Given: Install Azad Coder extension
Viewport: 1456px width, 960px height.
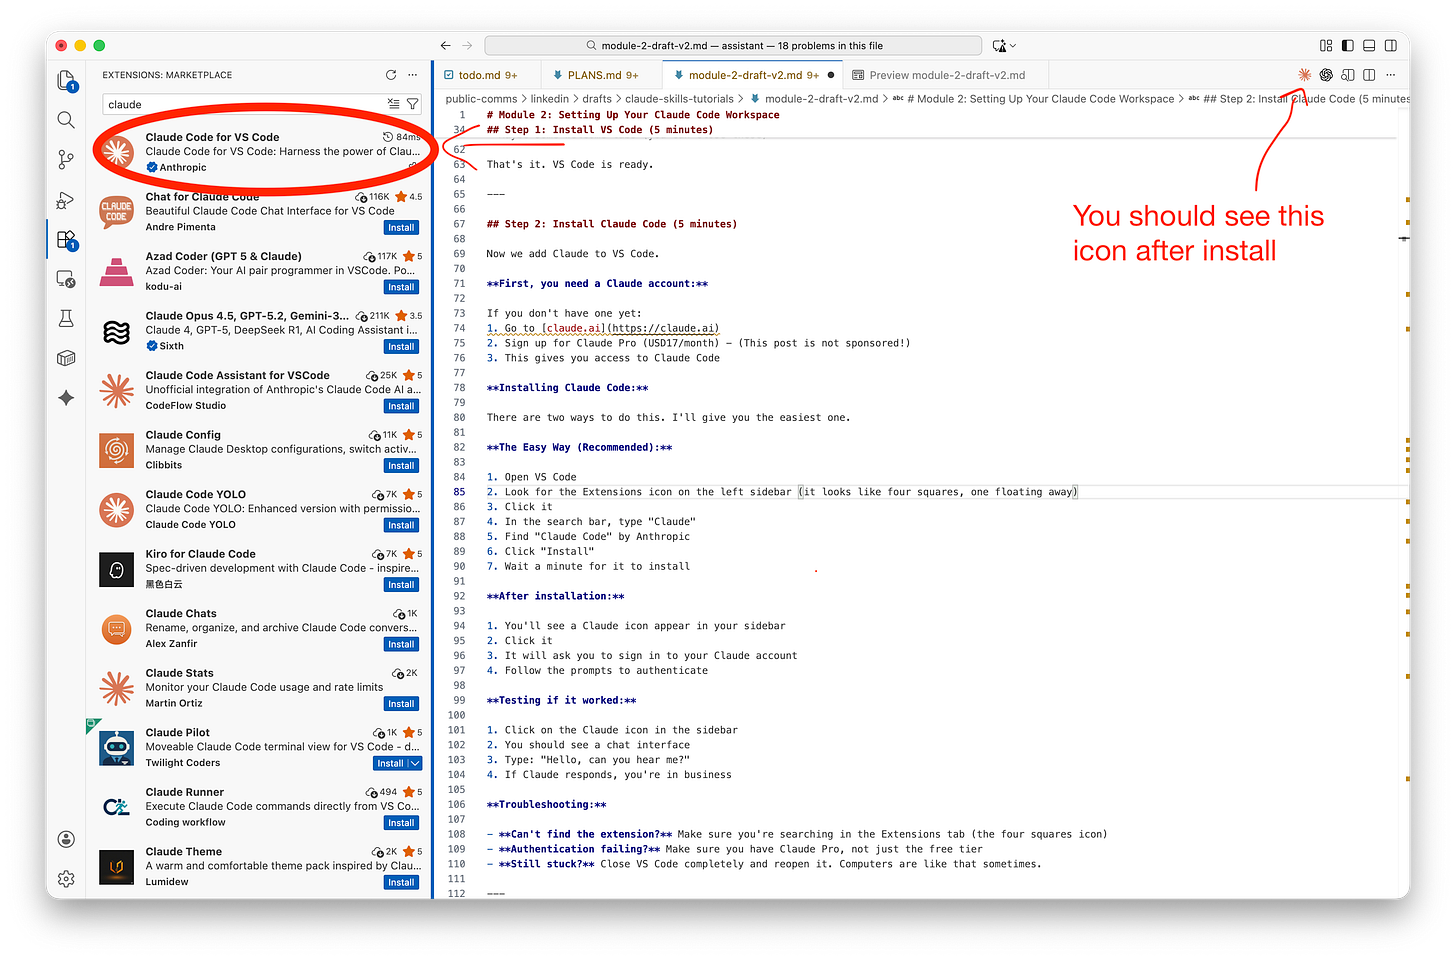Looking at the screenshot, I should coord(401,287).
